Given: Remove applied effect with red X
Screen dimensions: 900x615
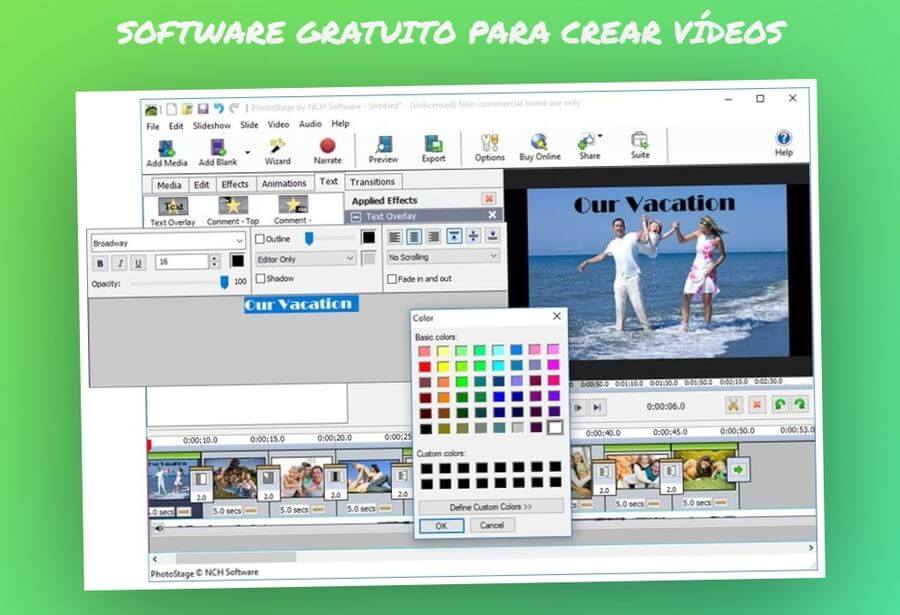Looking at the screenshot, I should point(488,198).
